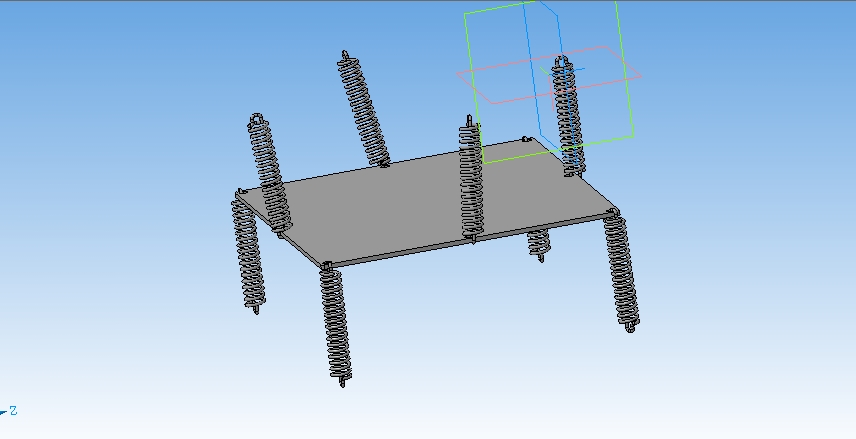Screen dimensions: 856x439
Task: Select the spring inside the coordinate planes
Action: click(568, 117)
